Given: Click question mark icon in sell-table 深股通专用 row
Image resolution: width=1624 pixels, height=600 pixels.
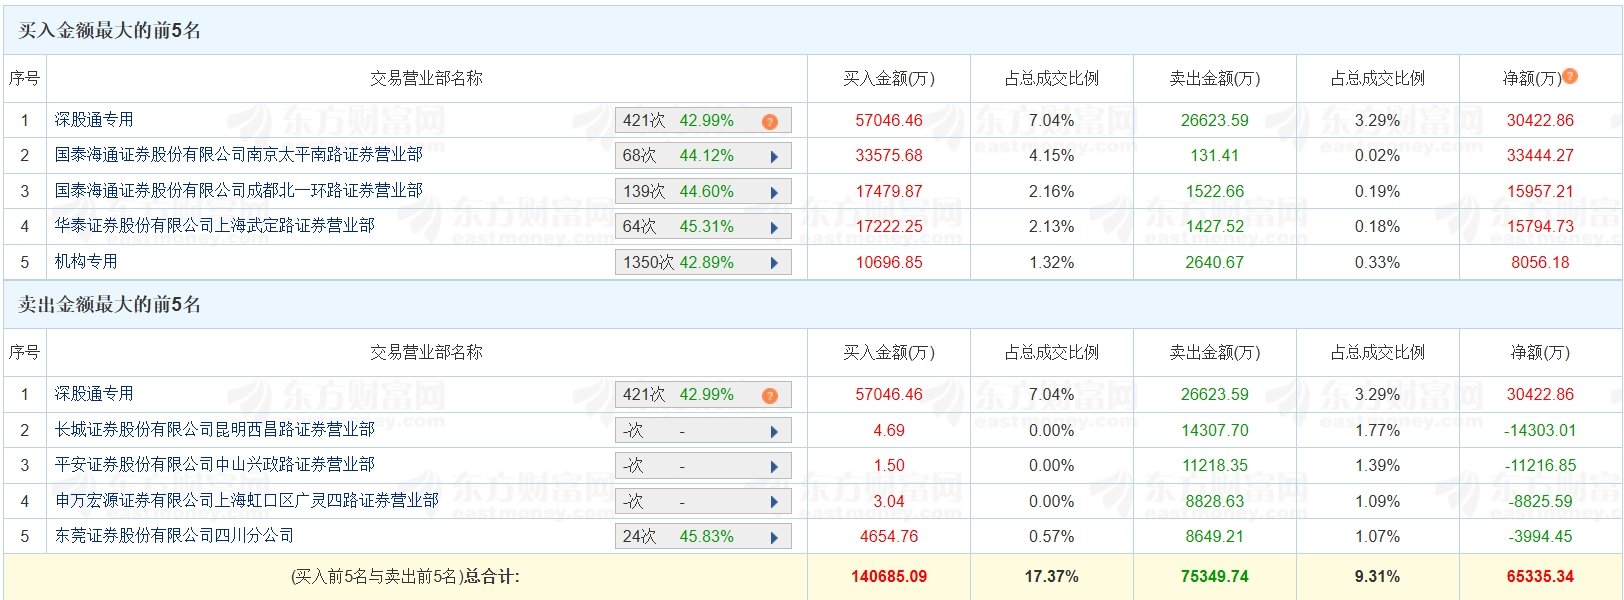Looking at the screenshot, I should coord(769,395).
